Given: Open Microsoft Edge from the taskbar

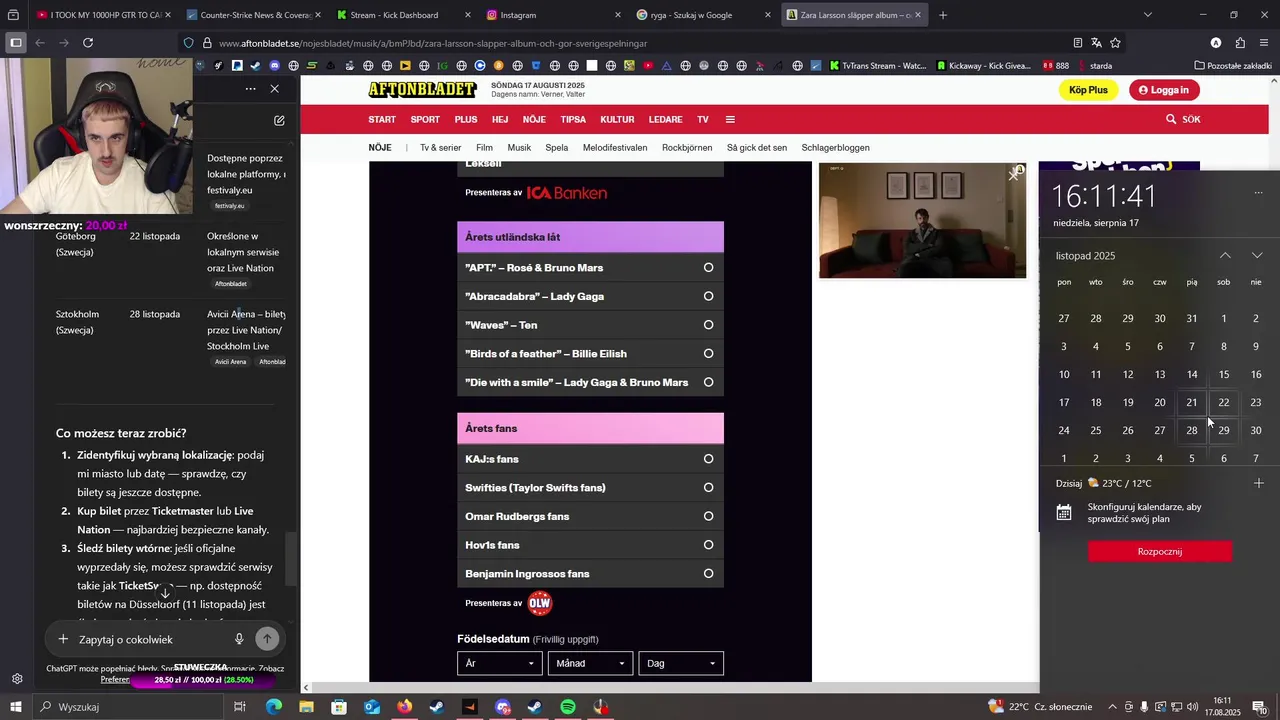Looking at the screenshot, I should coord(274,707).
